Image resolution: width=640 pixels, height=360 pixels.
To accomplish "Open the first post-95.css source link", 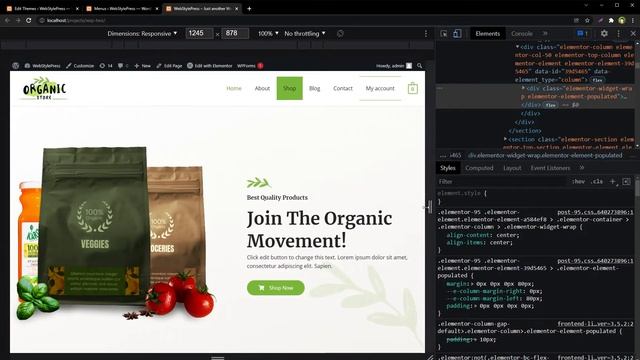I will pos(595,212).
